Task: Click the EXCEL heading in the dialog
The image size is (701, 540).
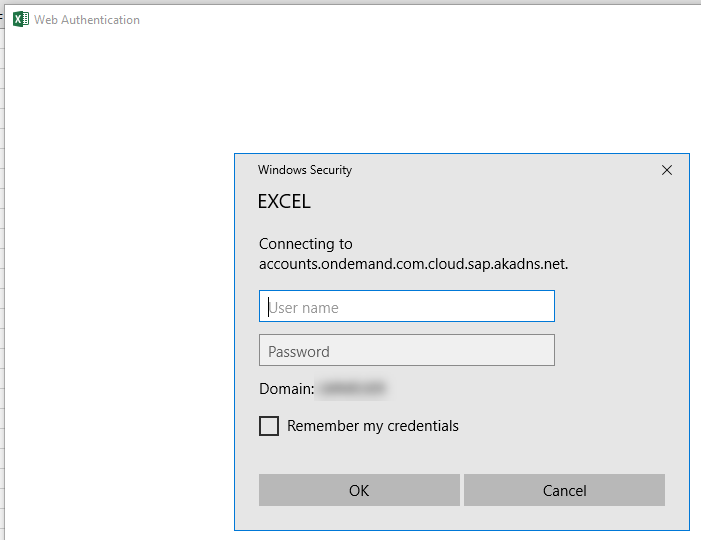Action: click(284, 201)
